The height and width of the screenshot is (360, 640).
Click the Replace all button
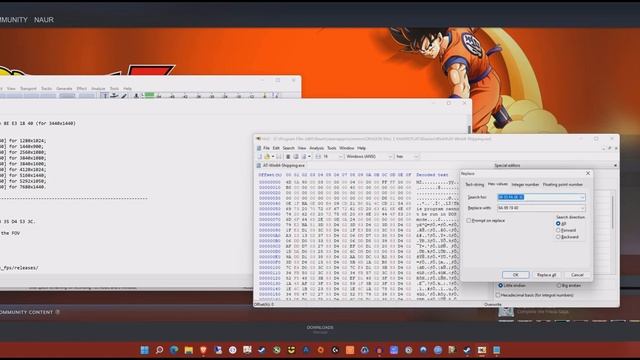pyautogui.click(x=546, y=275)
